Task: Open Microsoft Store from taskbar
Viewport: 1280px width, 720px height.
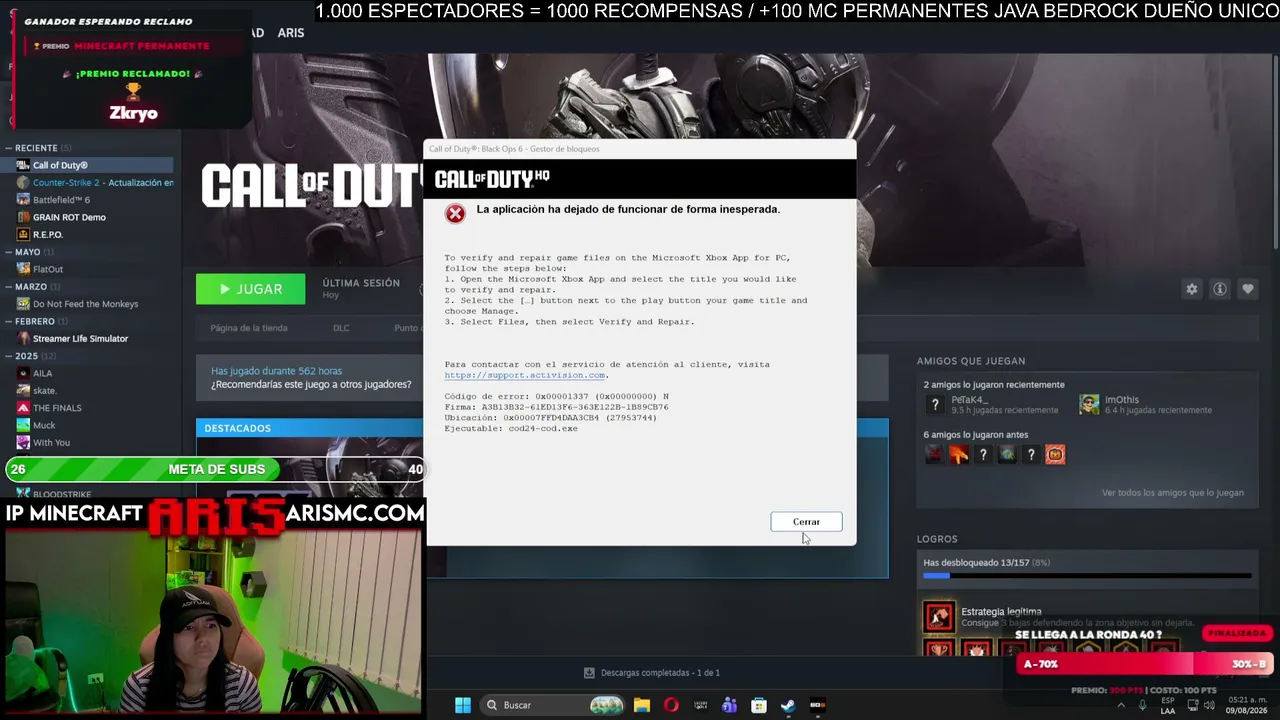Action: 759,705
